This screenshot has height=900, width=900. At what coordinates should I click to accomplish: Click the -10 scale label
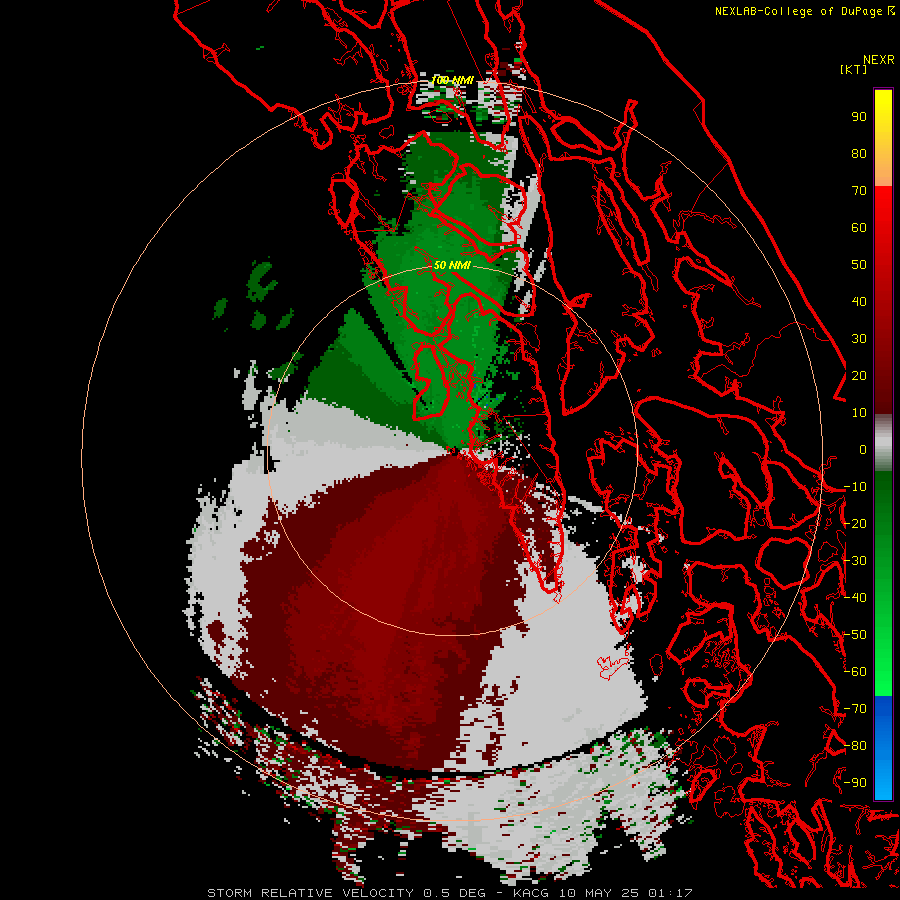pyautogui.click(x=855, y=487)
